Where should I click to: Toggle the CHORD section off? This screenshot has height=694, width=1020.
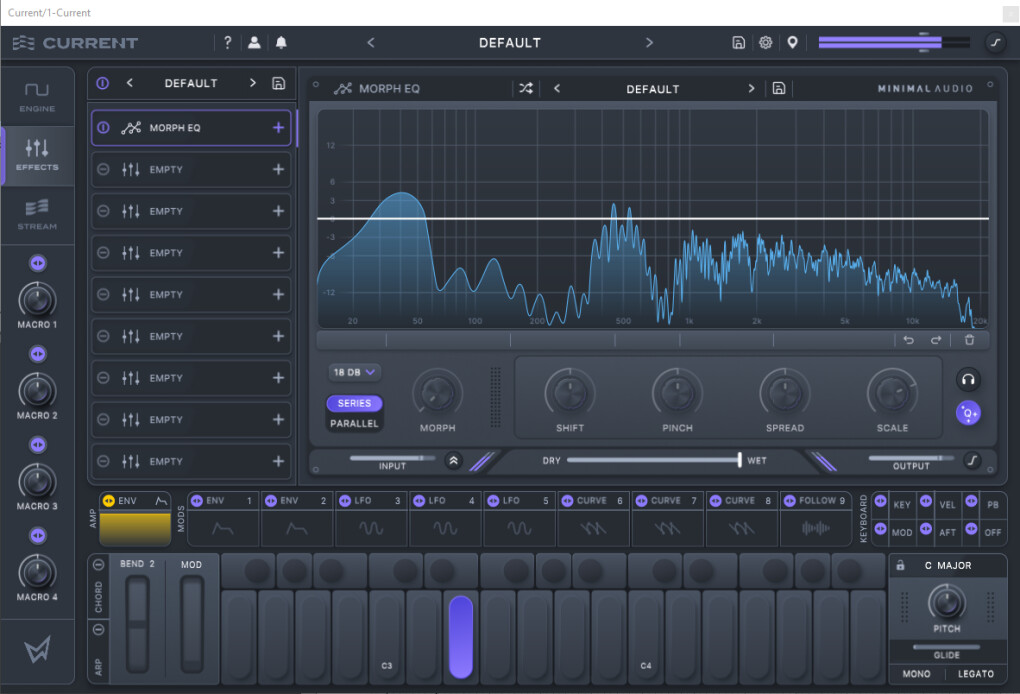pyautogui.click(x=98, y=565)
